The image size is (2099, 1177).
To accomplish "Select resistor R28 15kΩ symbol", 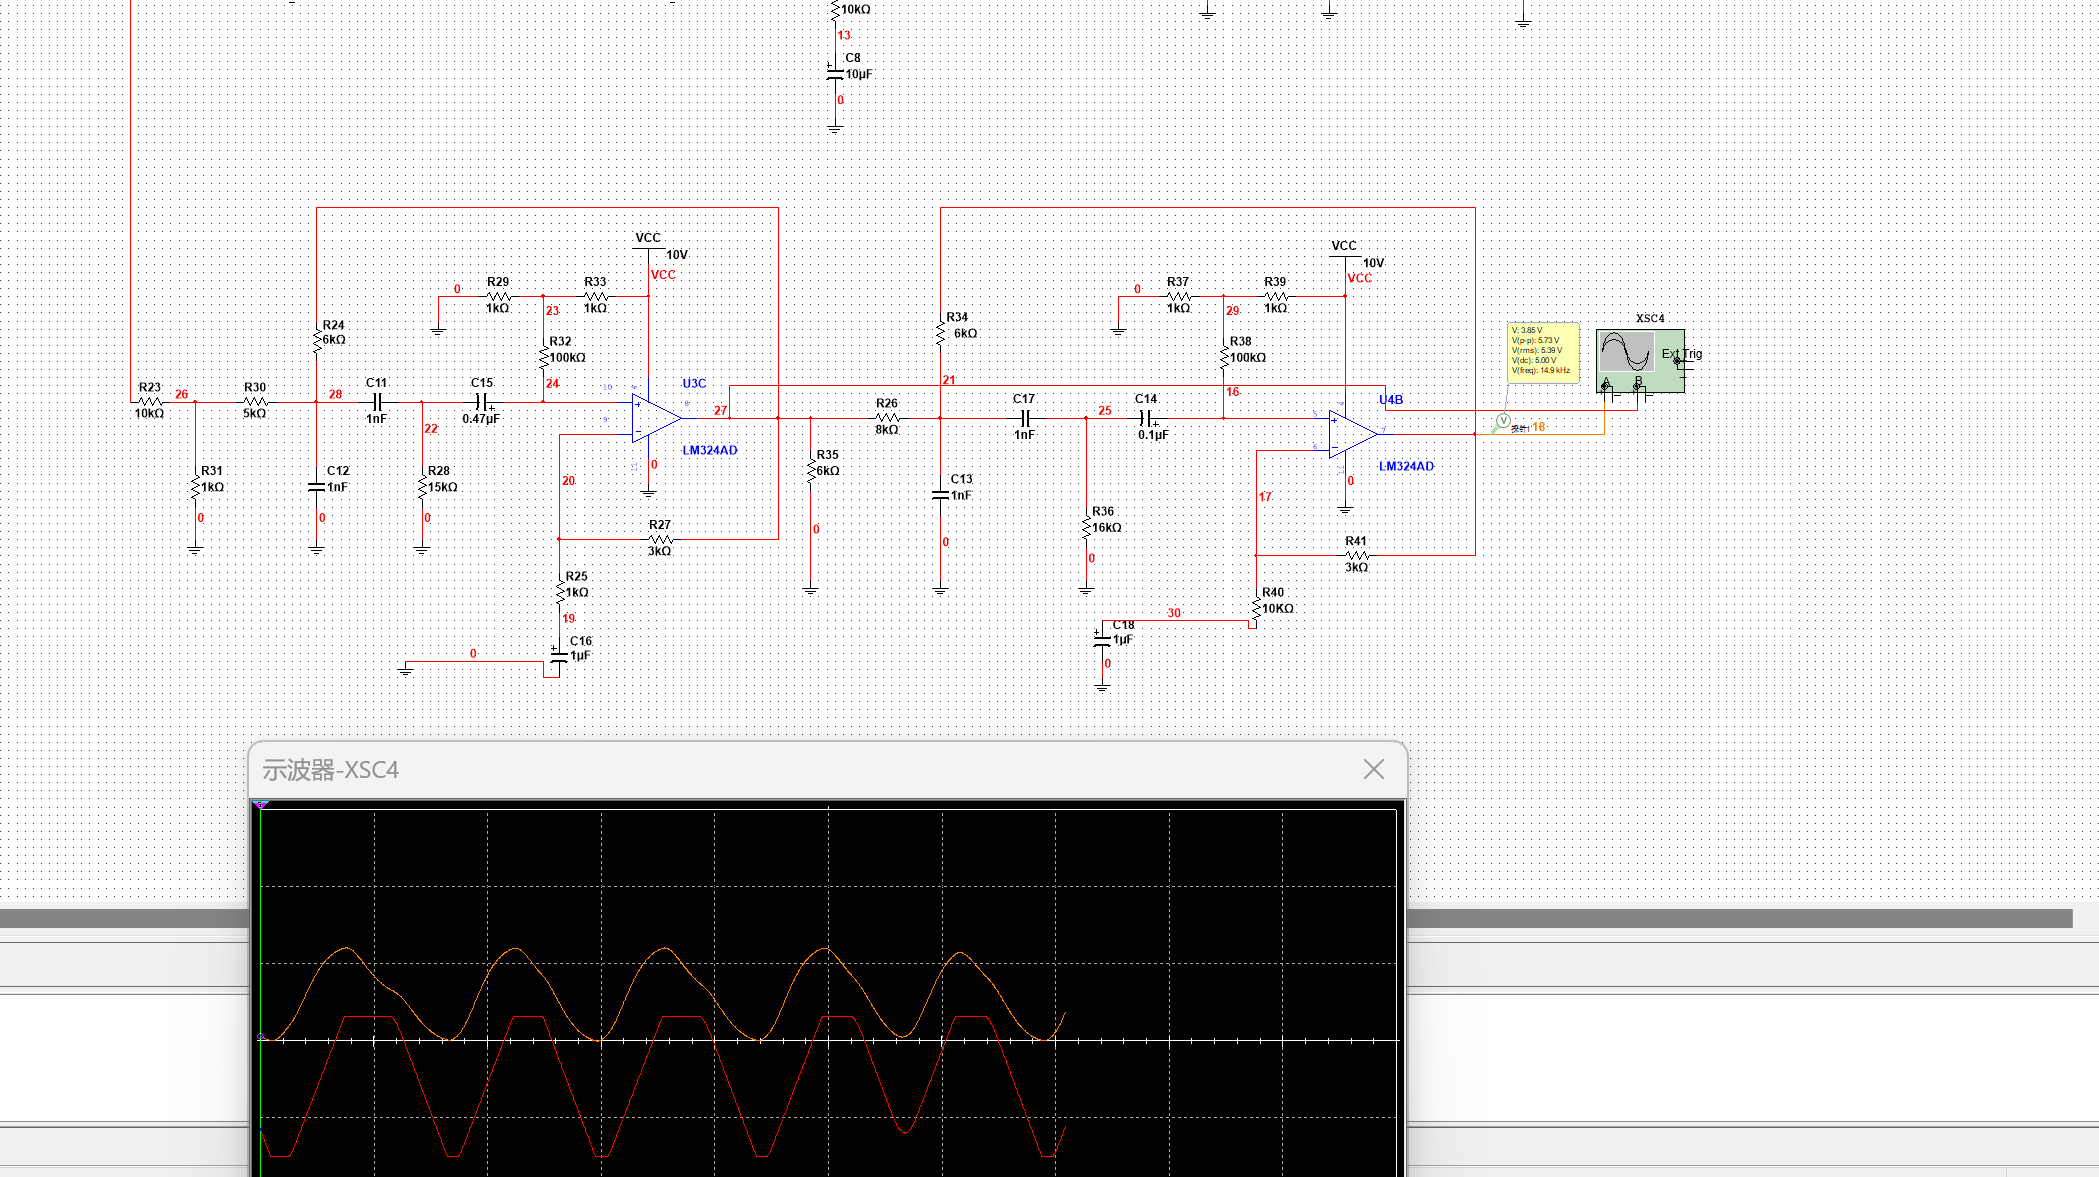I will [422, 487].
